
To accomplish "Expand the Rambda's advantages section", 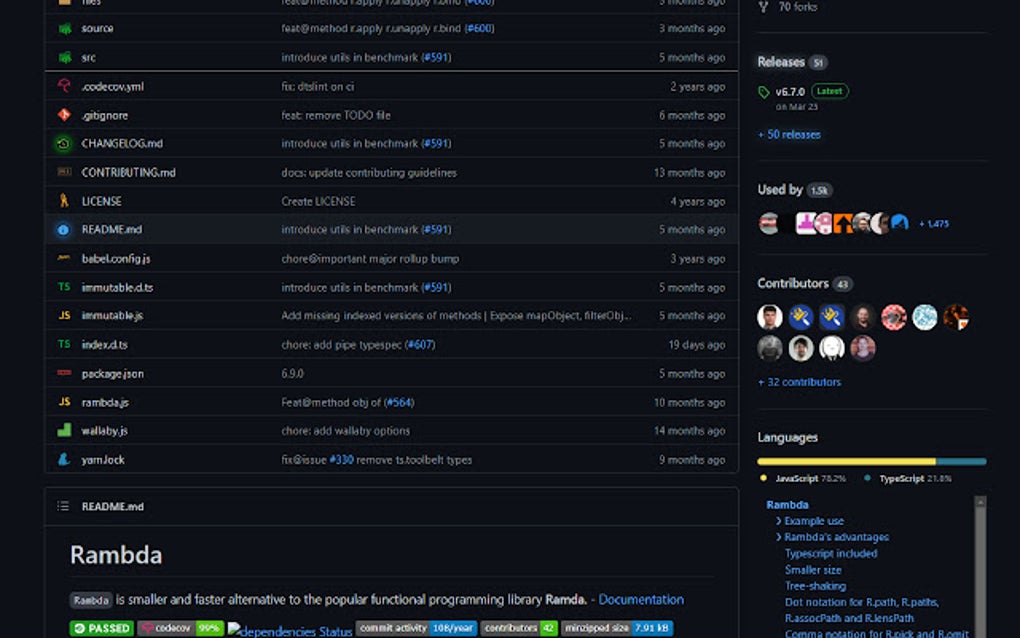I will [x=834, y=537].
